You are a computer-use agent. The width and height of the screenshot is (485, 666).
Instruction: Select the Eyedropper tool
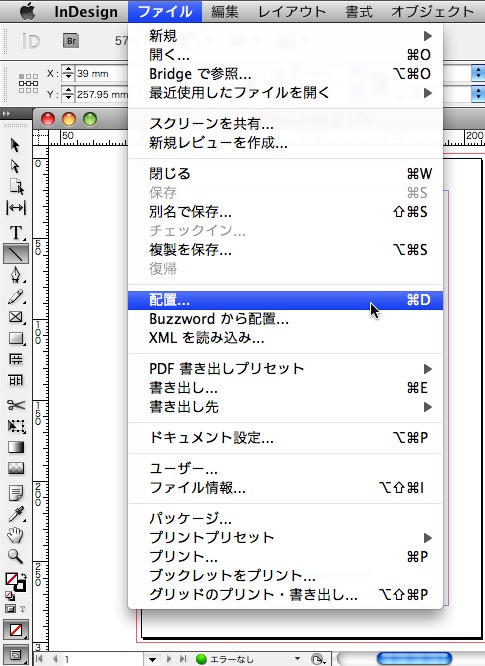tap(16, 514)
